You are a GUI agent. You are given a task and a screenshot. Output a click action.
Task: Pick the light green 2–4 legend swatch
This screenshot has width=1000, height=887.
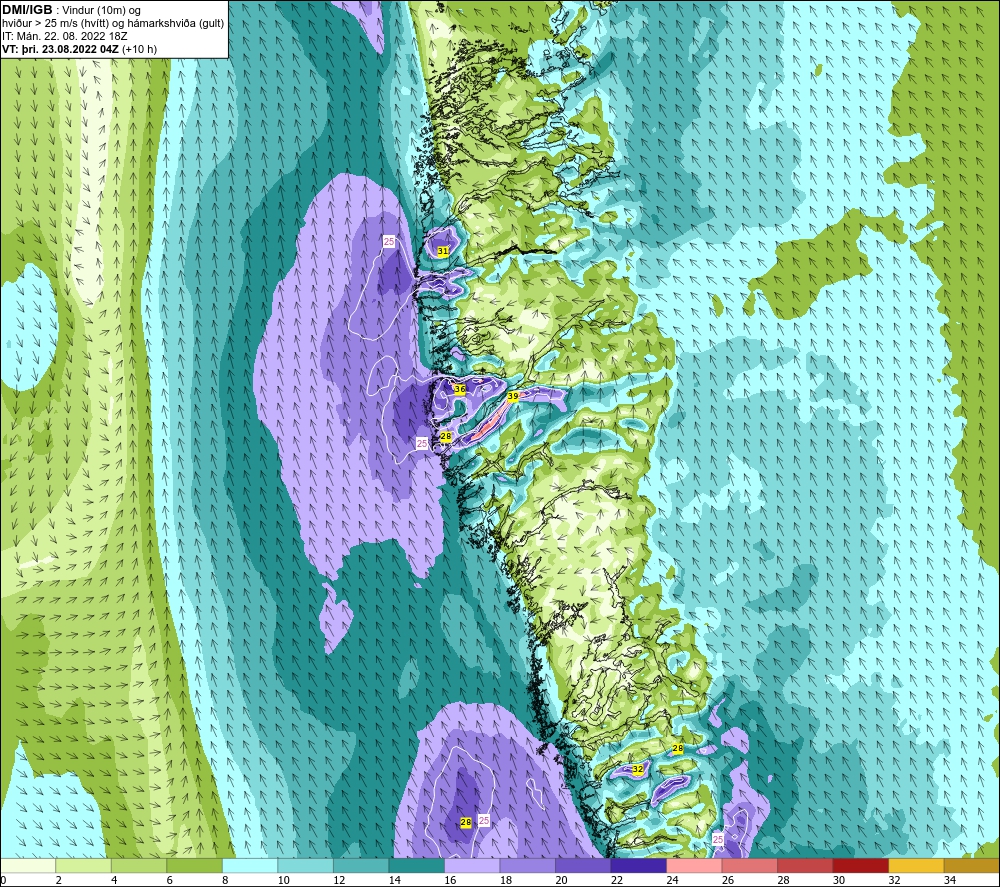[84, 866]
